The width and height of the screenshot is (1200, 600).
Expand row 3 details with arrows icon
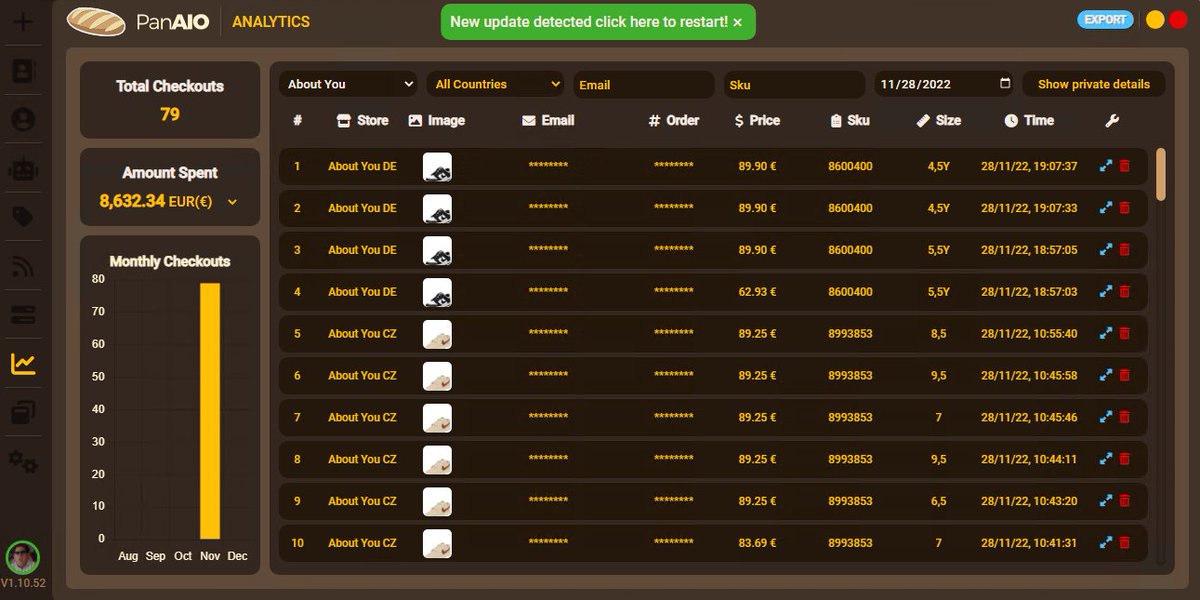[x=1105, y=250]
